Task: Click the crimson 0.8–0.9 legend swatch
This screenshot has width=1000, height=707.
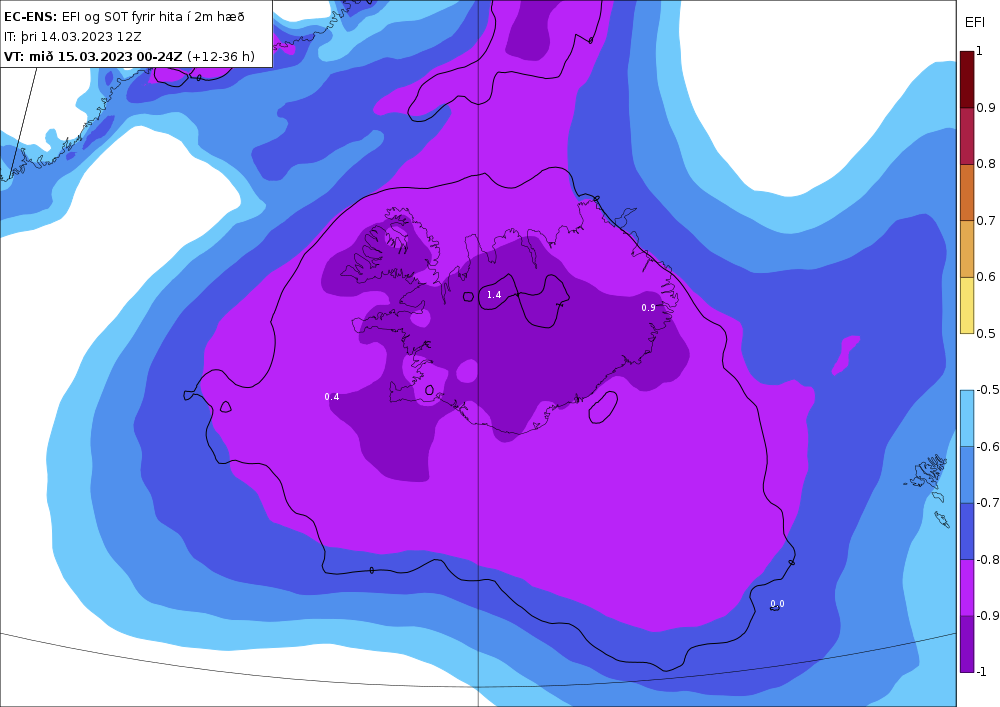Action: click(967, 136)
